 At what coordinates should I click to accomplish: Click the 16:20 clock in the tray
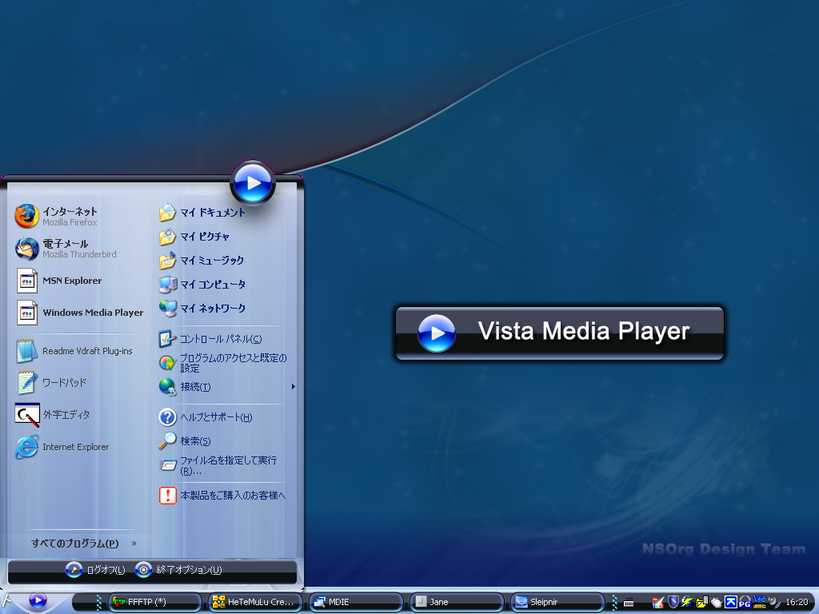click(797, 602)
